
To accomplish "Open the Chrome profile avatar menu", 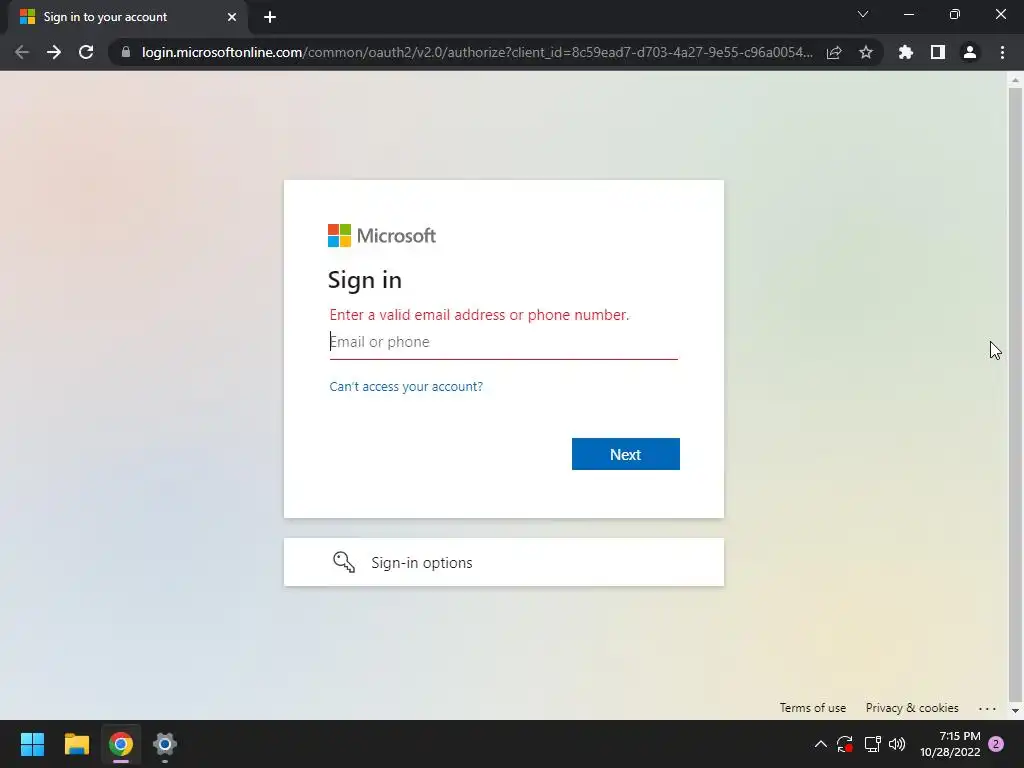I will point(970,52).
